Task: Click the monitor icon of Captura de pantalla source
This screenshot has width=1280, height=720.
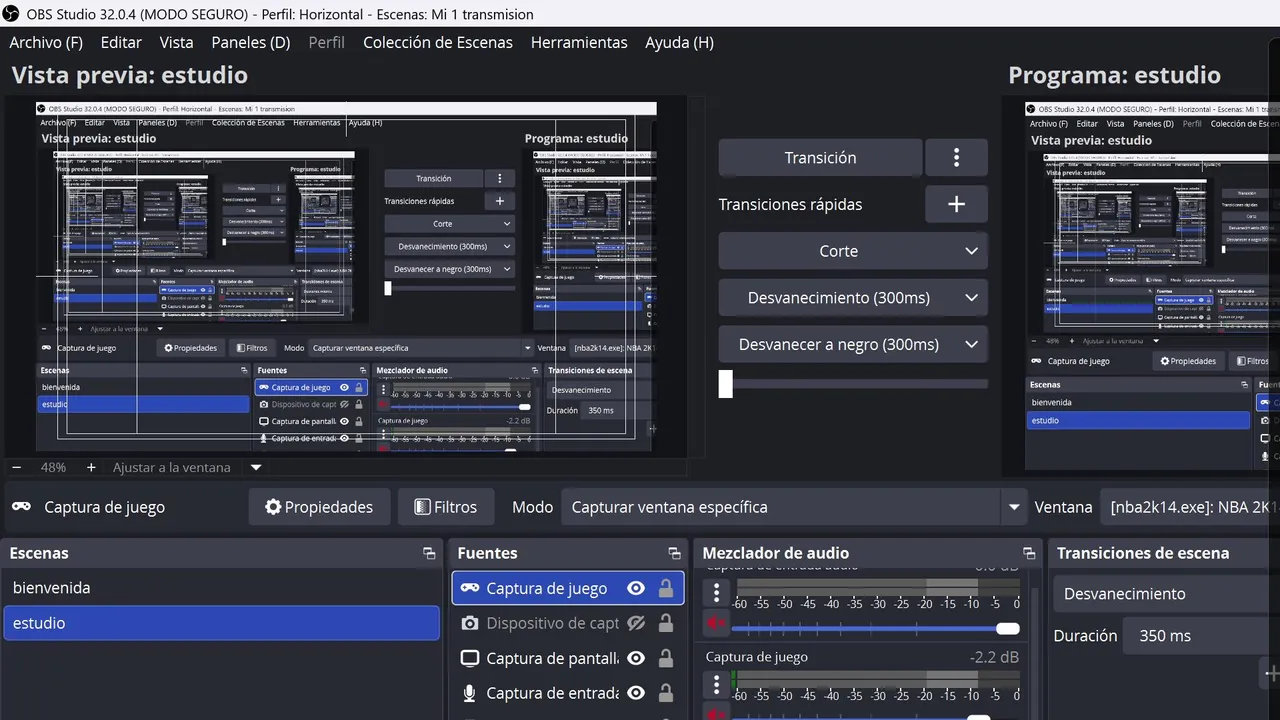Action: pos(469,658)
